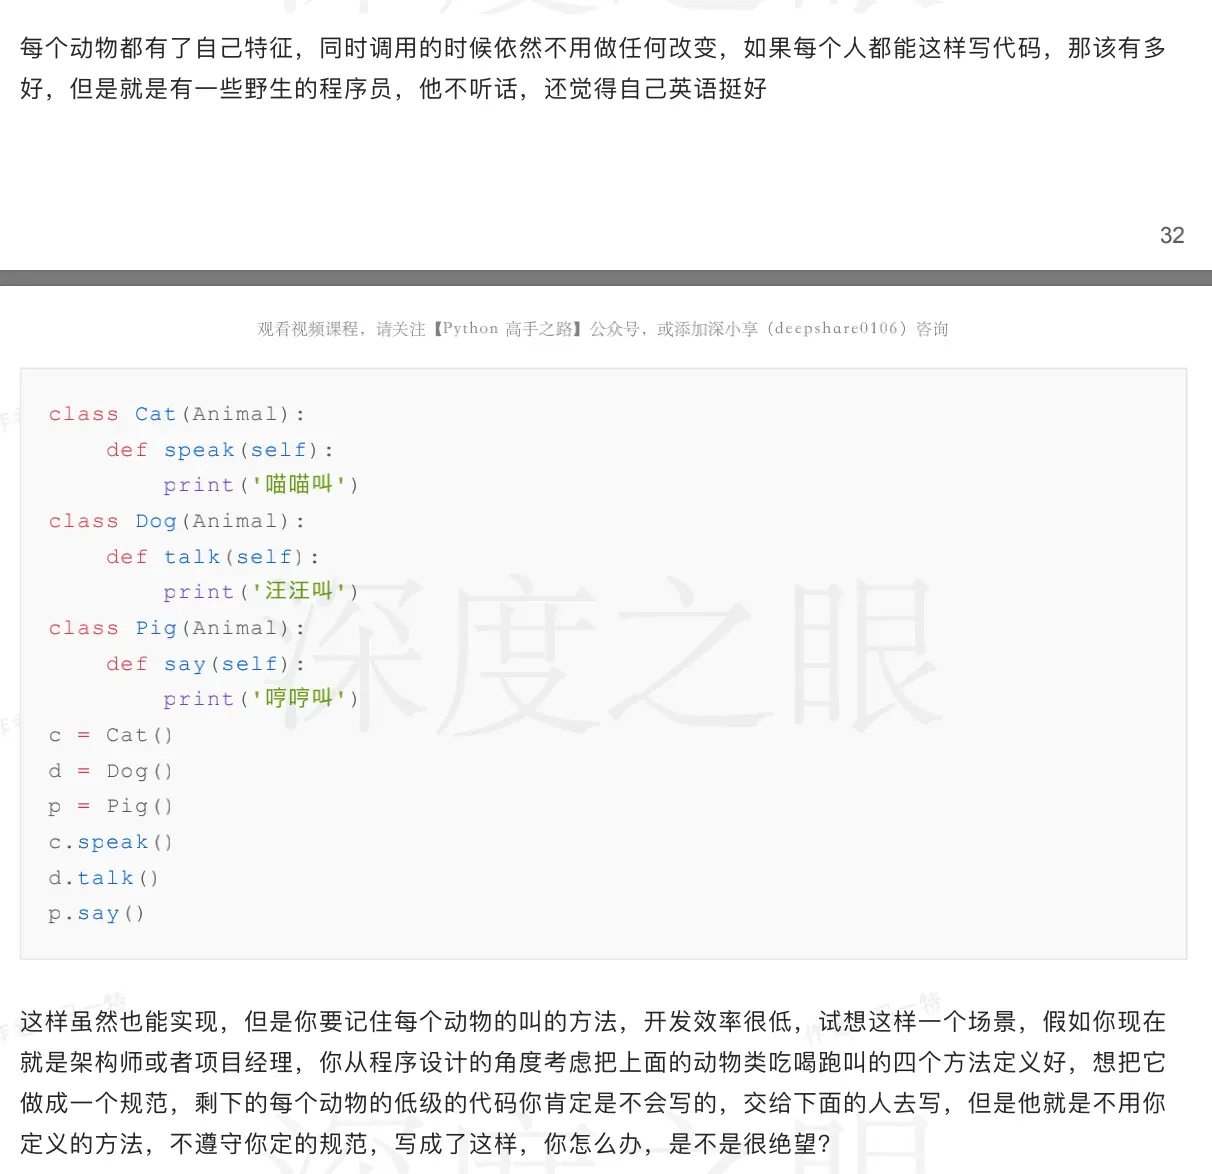Click the paragraph line starting 每个动物都有了自己特征
This screenshot has height=1174, width=1212.
(x=593, y=48)
